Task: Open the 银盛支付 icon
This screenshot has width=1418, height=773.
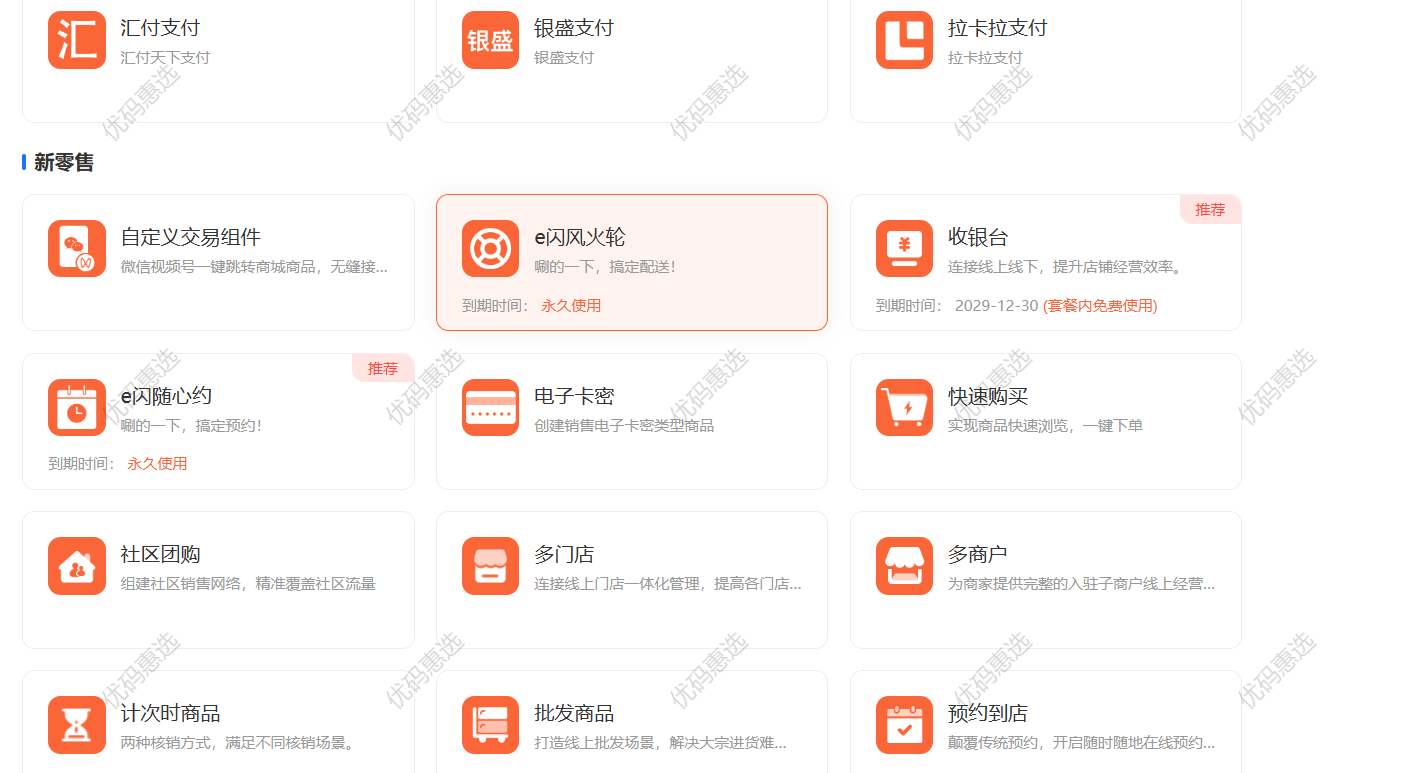Action: tap(490, 40)
